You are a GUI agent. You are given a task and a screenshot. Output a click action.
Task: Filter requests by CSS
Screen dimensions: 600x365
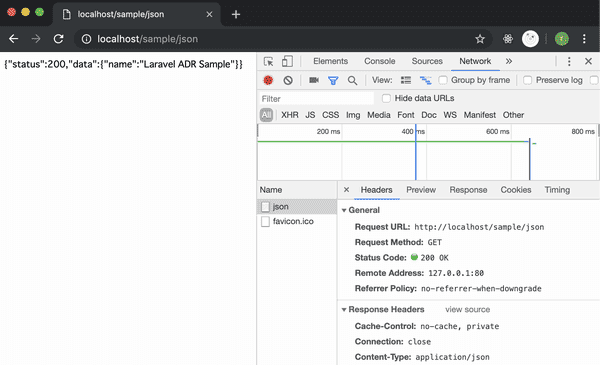(x=330, y=115)
